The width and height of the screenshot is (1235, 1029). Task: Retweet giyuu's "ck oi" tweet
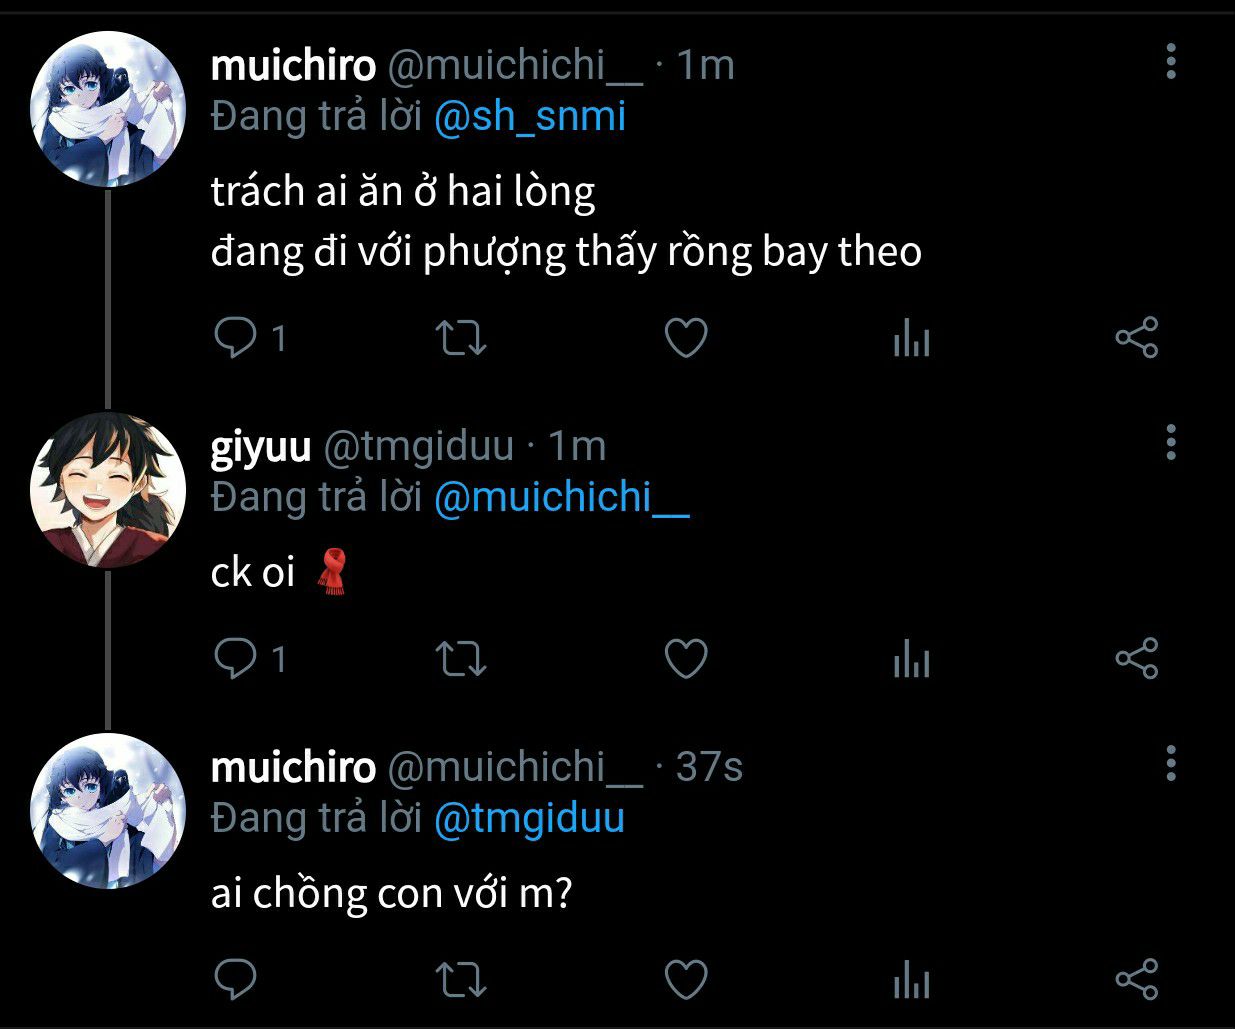462,659
